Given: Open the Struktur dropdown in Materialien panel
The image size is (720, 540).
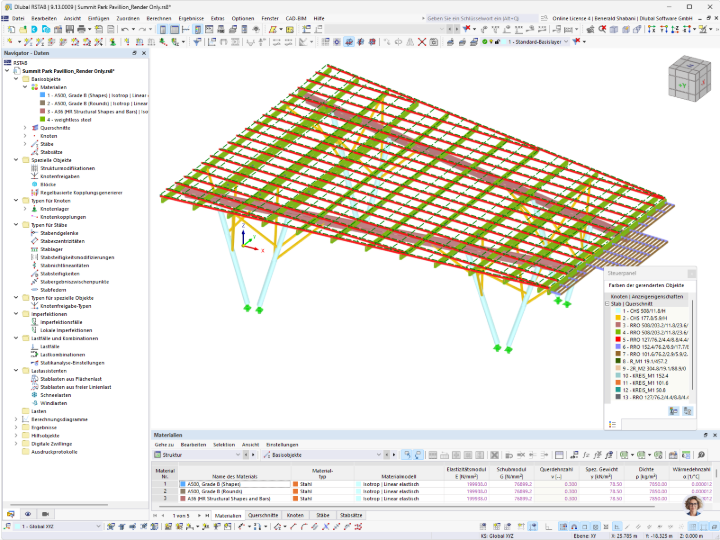Looking at the screenshot, I should 197,455.
